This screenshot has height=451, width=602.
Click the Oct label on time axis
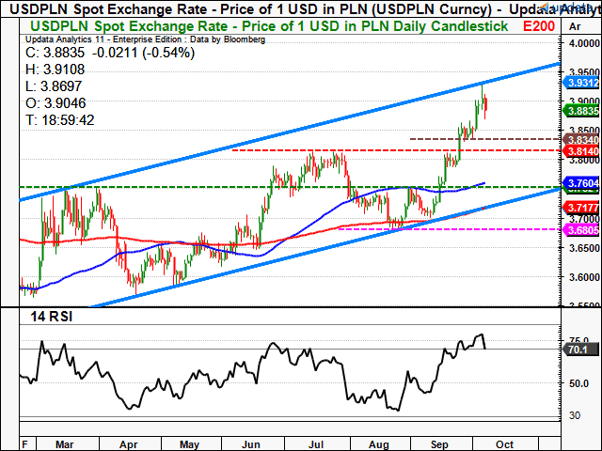coord(504,444)
